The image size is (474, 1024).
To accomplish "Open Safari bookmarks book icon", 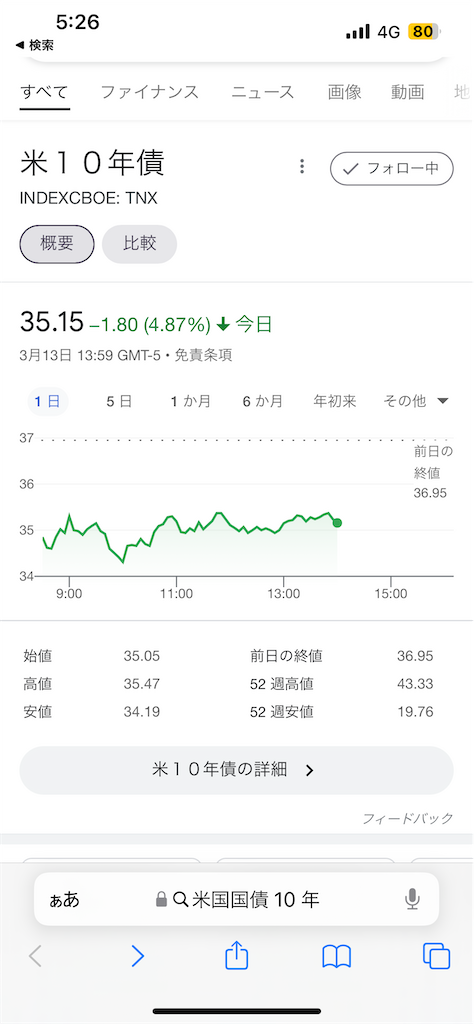I will click(x=337, y=957).
